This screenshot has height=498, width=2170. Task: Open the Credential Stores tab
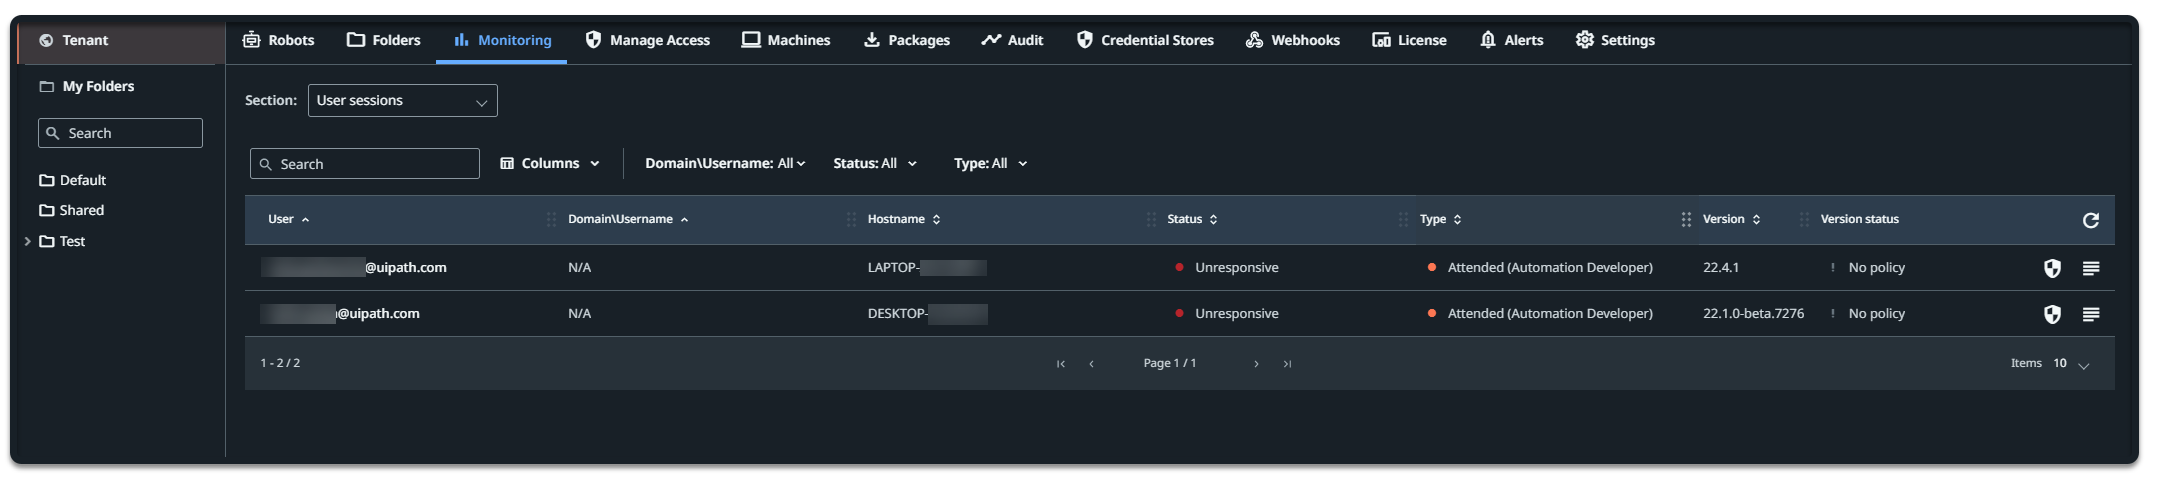[1145, 40]
